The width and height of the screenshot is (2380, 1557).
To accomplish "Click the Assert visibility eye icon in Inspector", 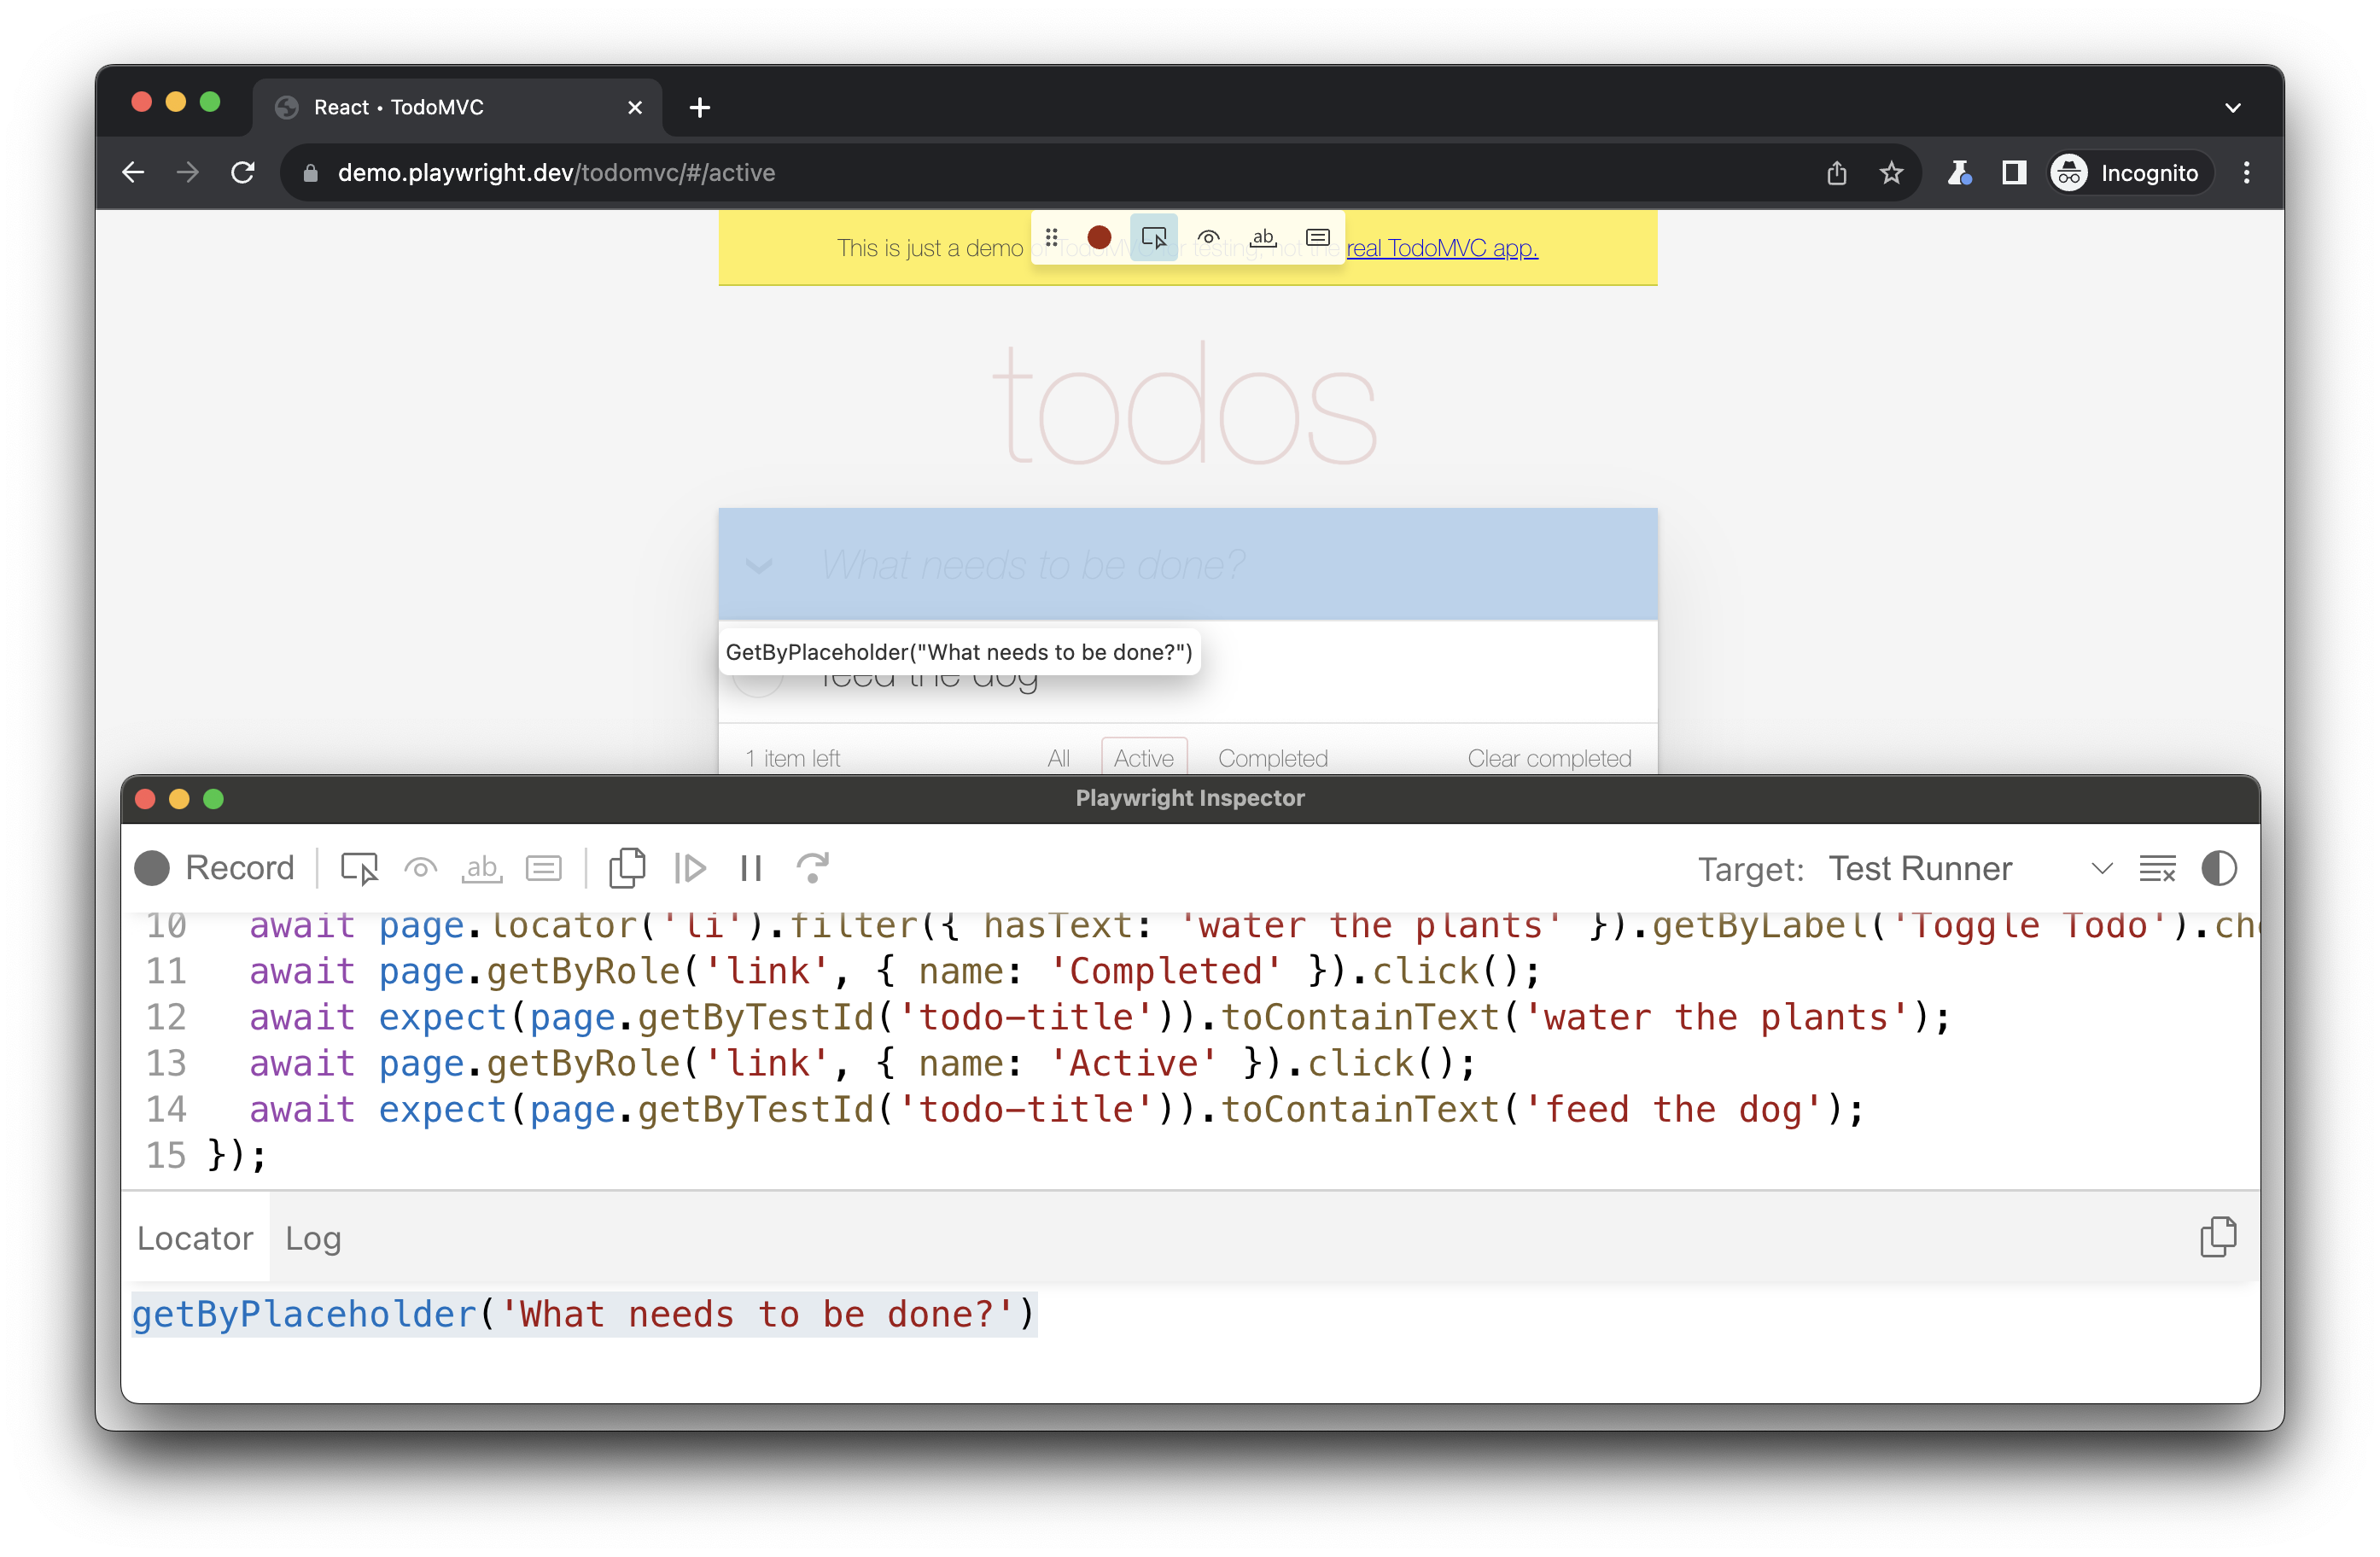I will [421, 868].
